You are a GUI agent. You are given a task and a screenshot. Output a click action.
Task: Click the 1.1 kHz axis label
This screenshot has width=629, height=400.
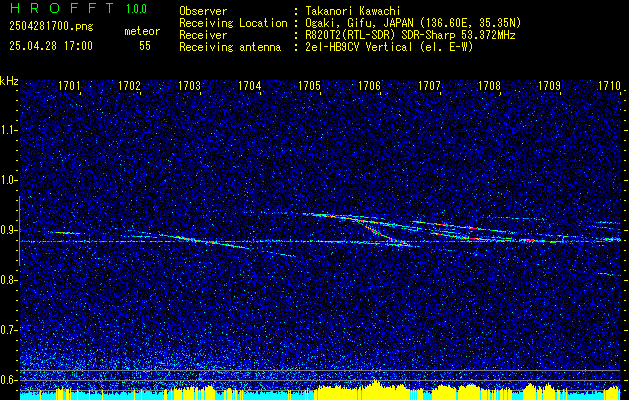pos(8,130)
